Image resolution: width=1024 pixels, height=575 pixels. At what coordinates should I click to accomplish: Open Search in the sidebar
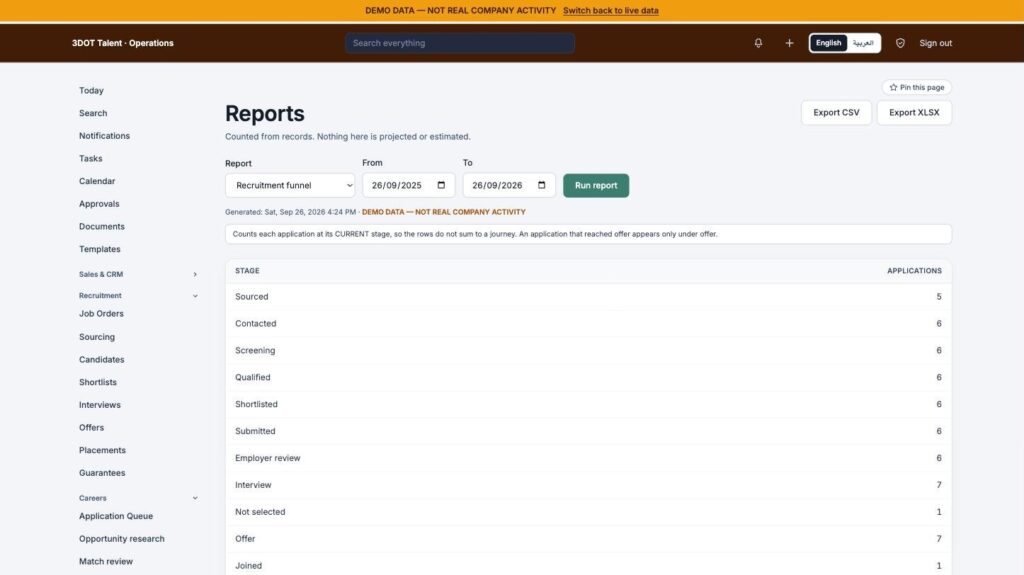coord(93,113)
